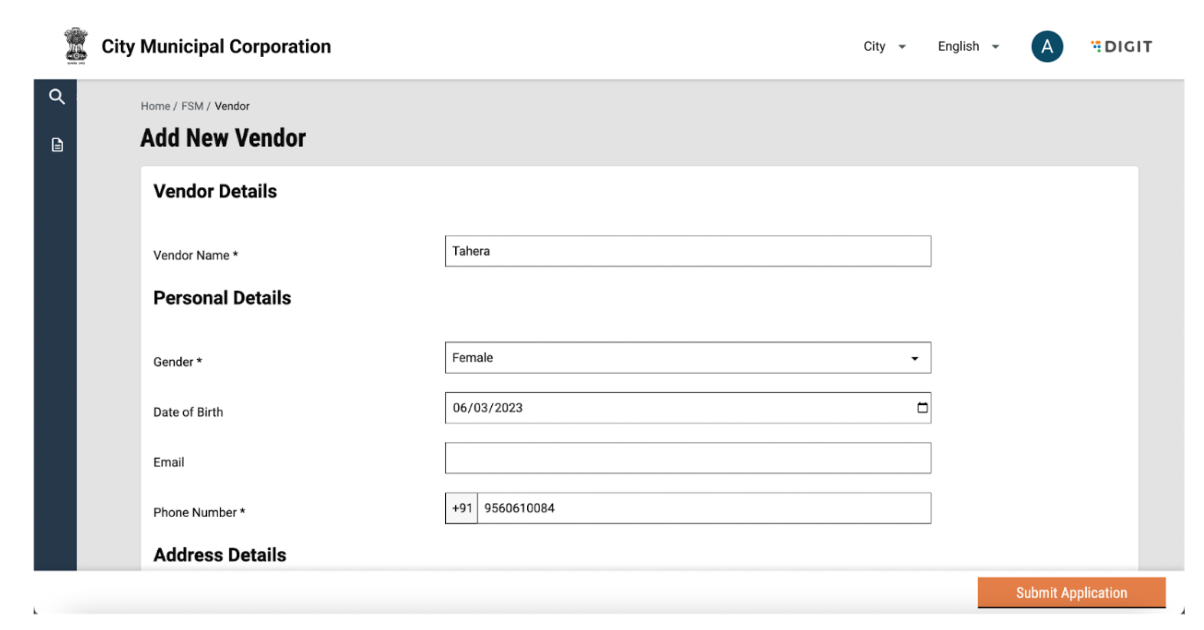Click the date value 06/03/2023
Viewport: 1204px width, 630px height.
click(488, 408)
